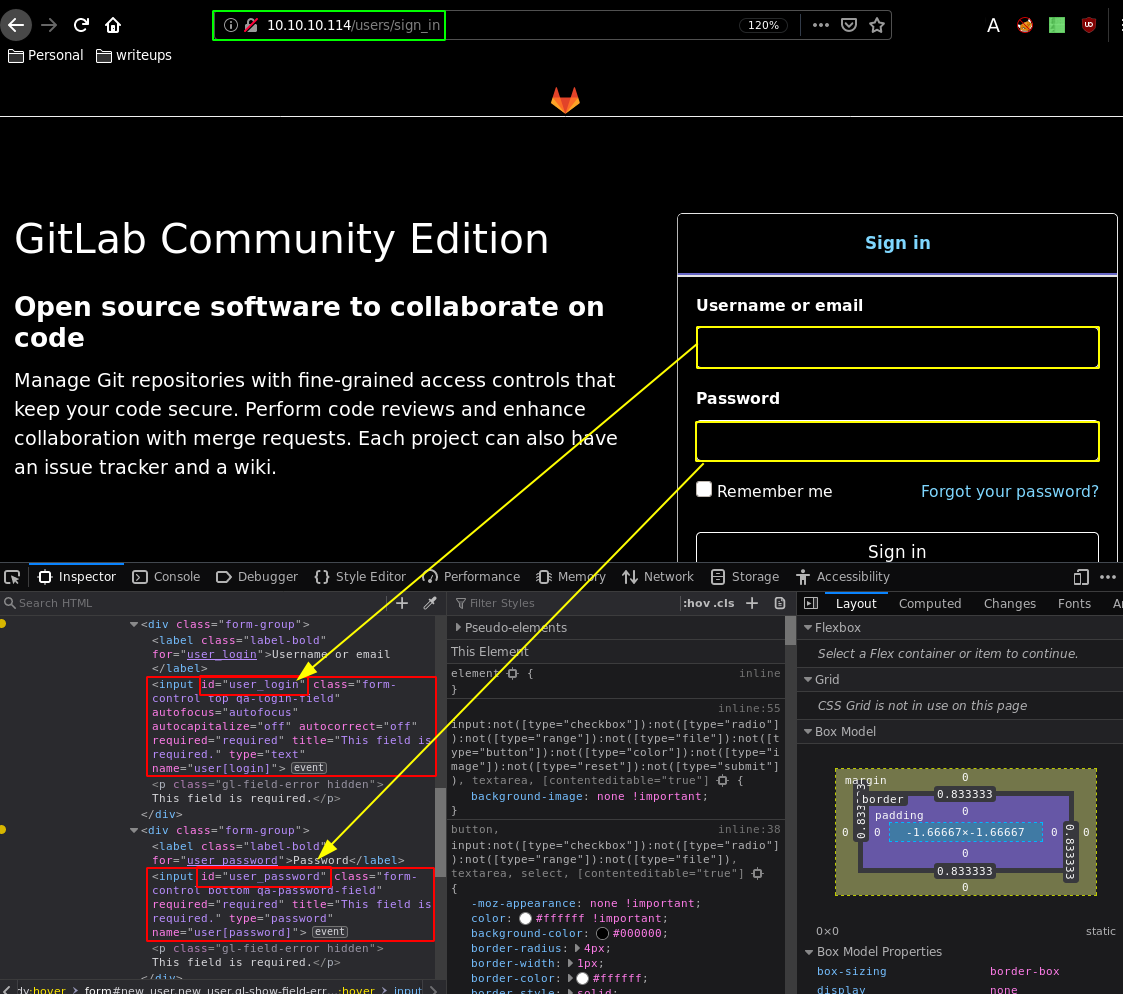Go back with the browser back arrow
Viewport: 1123px width, 994px height.
coord(16,25)
